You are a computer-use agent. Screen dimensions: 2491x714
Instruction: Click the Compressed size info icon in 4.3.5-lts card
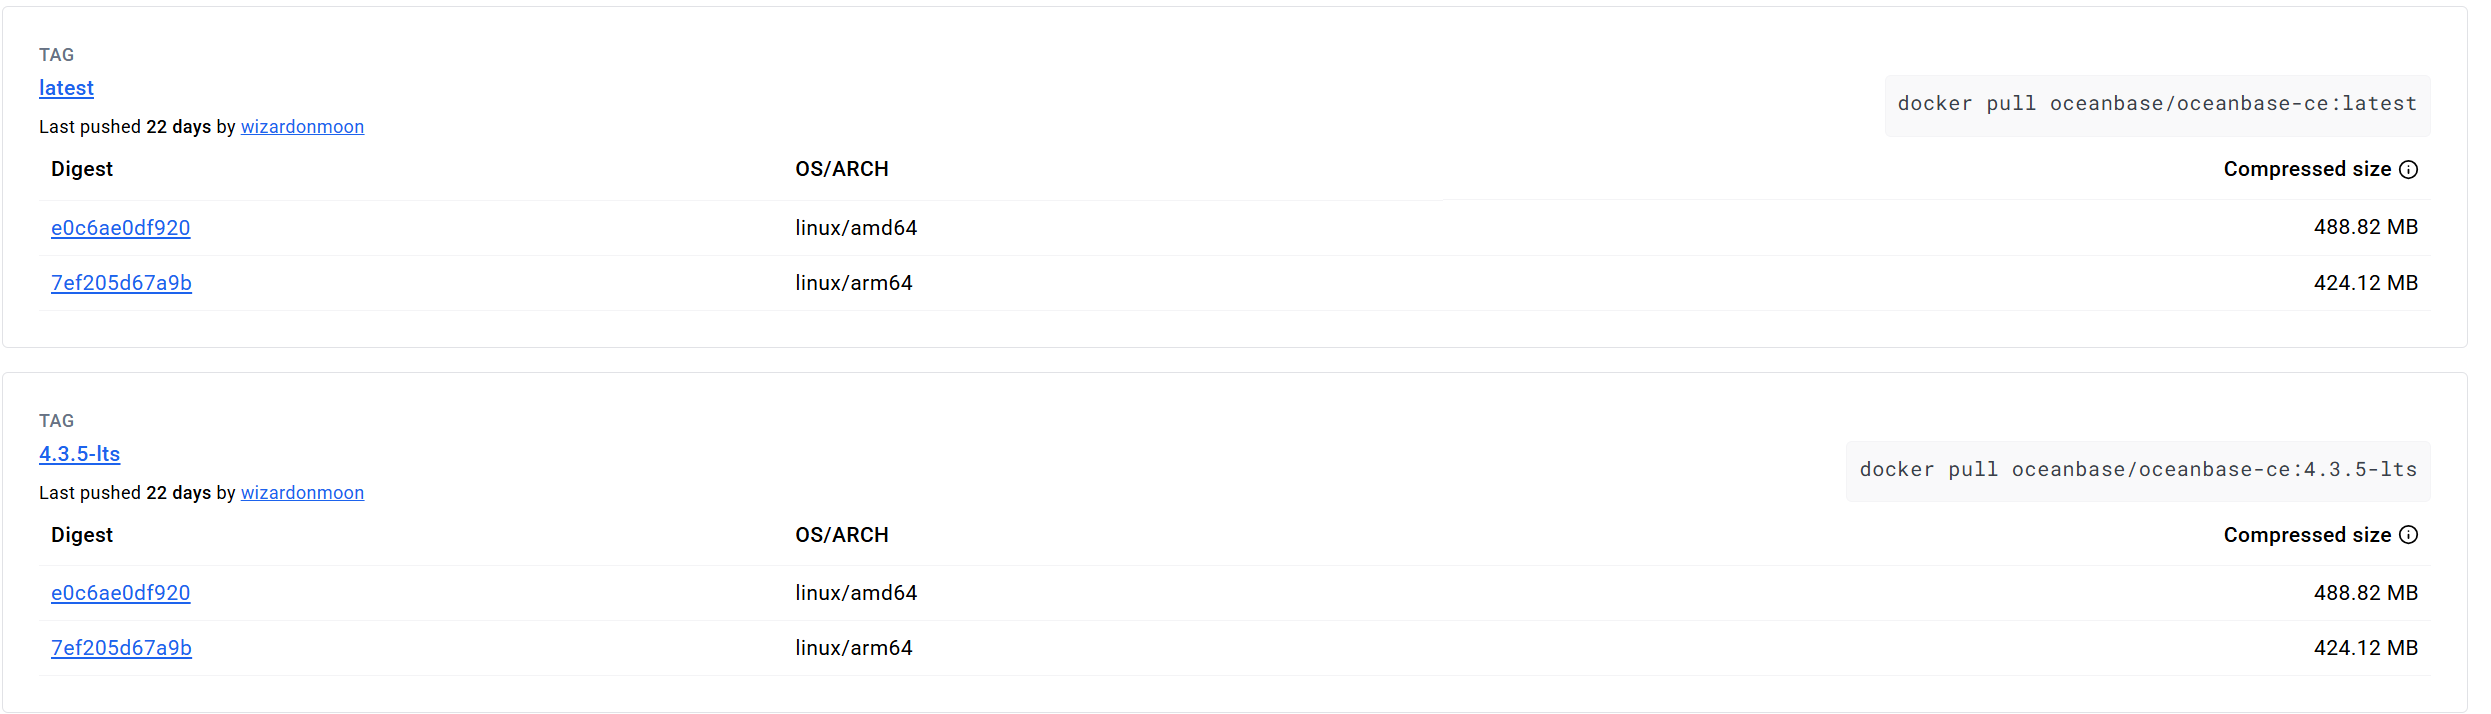point(2409,535)
